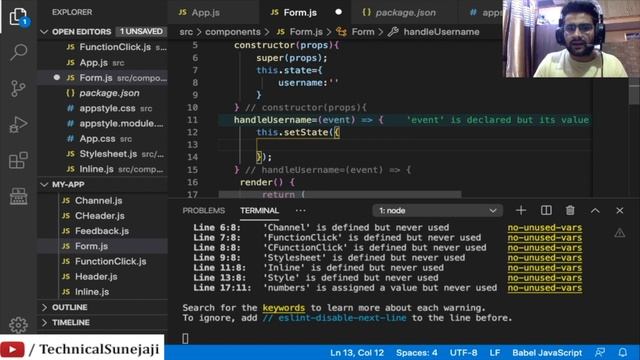Open the PROBLEMS panel tab
This screenshot has height=360, width=640.
pyautogui.click(x=204, y=211)
